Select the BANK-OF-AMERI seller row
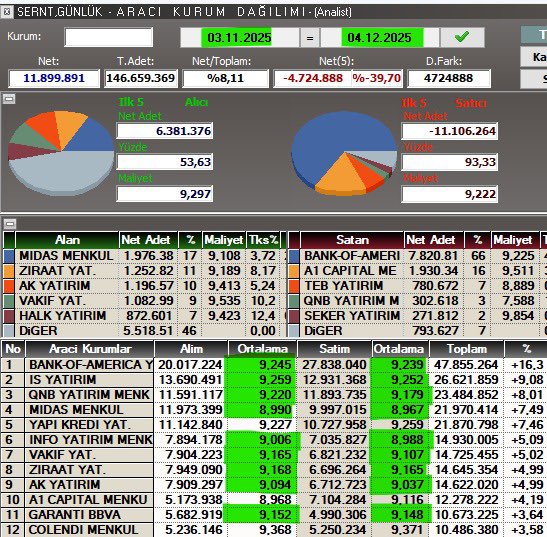547x537 pixels. (418, 256)
